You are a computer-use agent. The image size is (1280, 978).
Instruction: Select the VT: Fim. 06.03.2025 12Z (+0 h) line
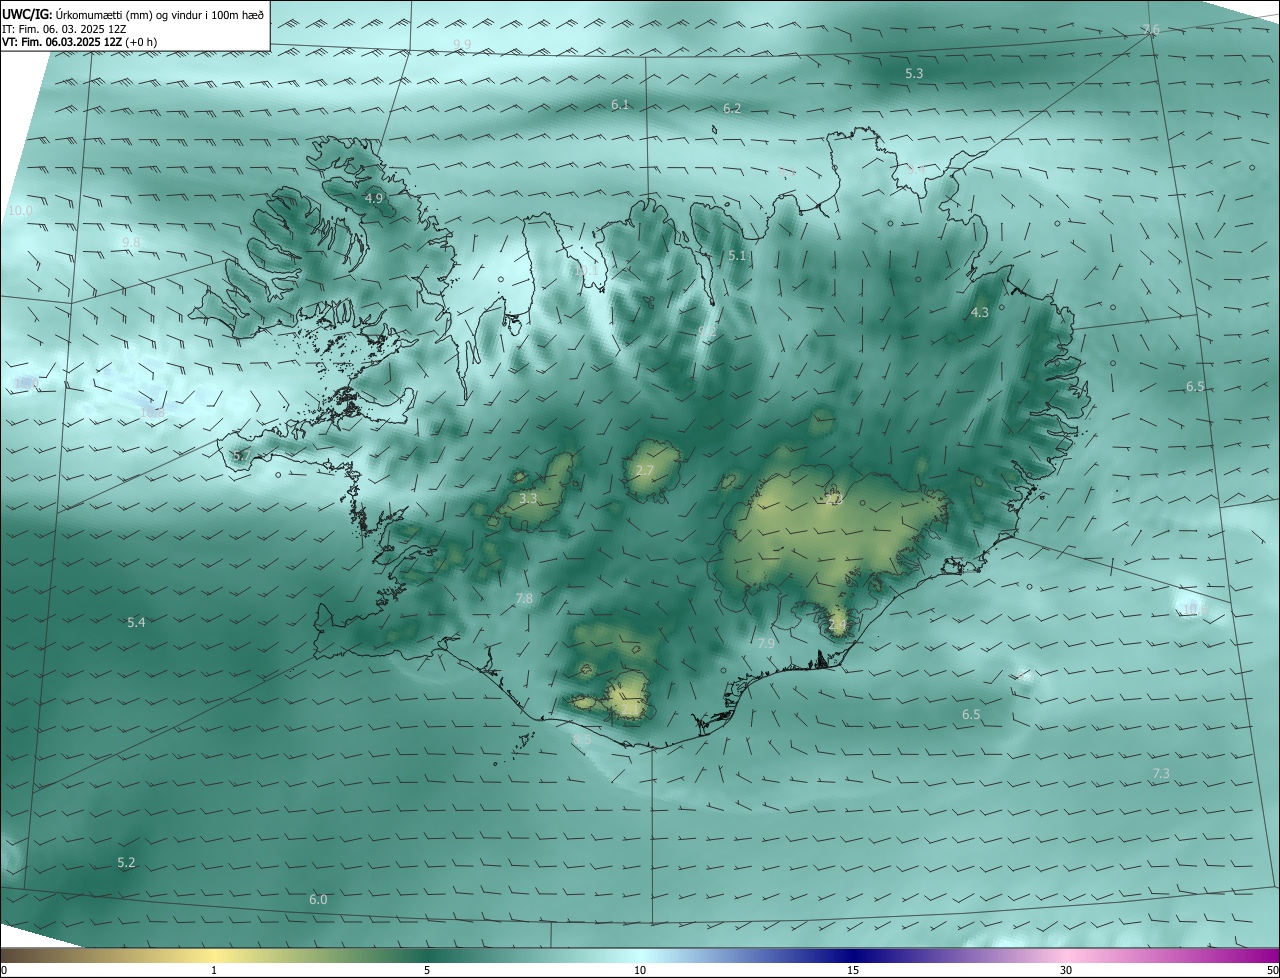pos(79,42)
